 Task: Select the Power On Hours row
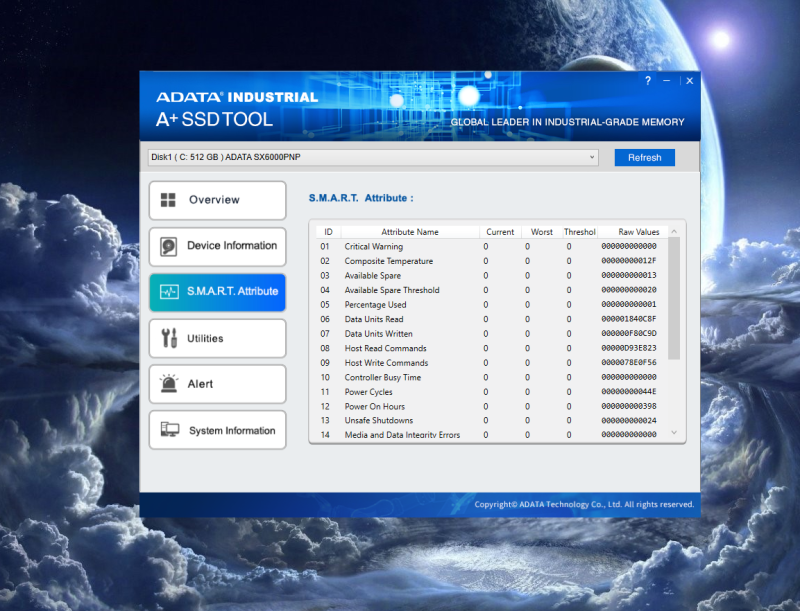491,406
